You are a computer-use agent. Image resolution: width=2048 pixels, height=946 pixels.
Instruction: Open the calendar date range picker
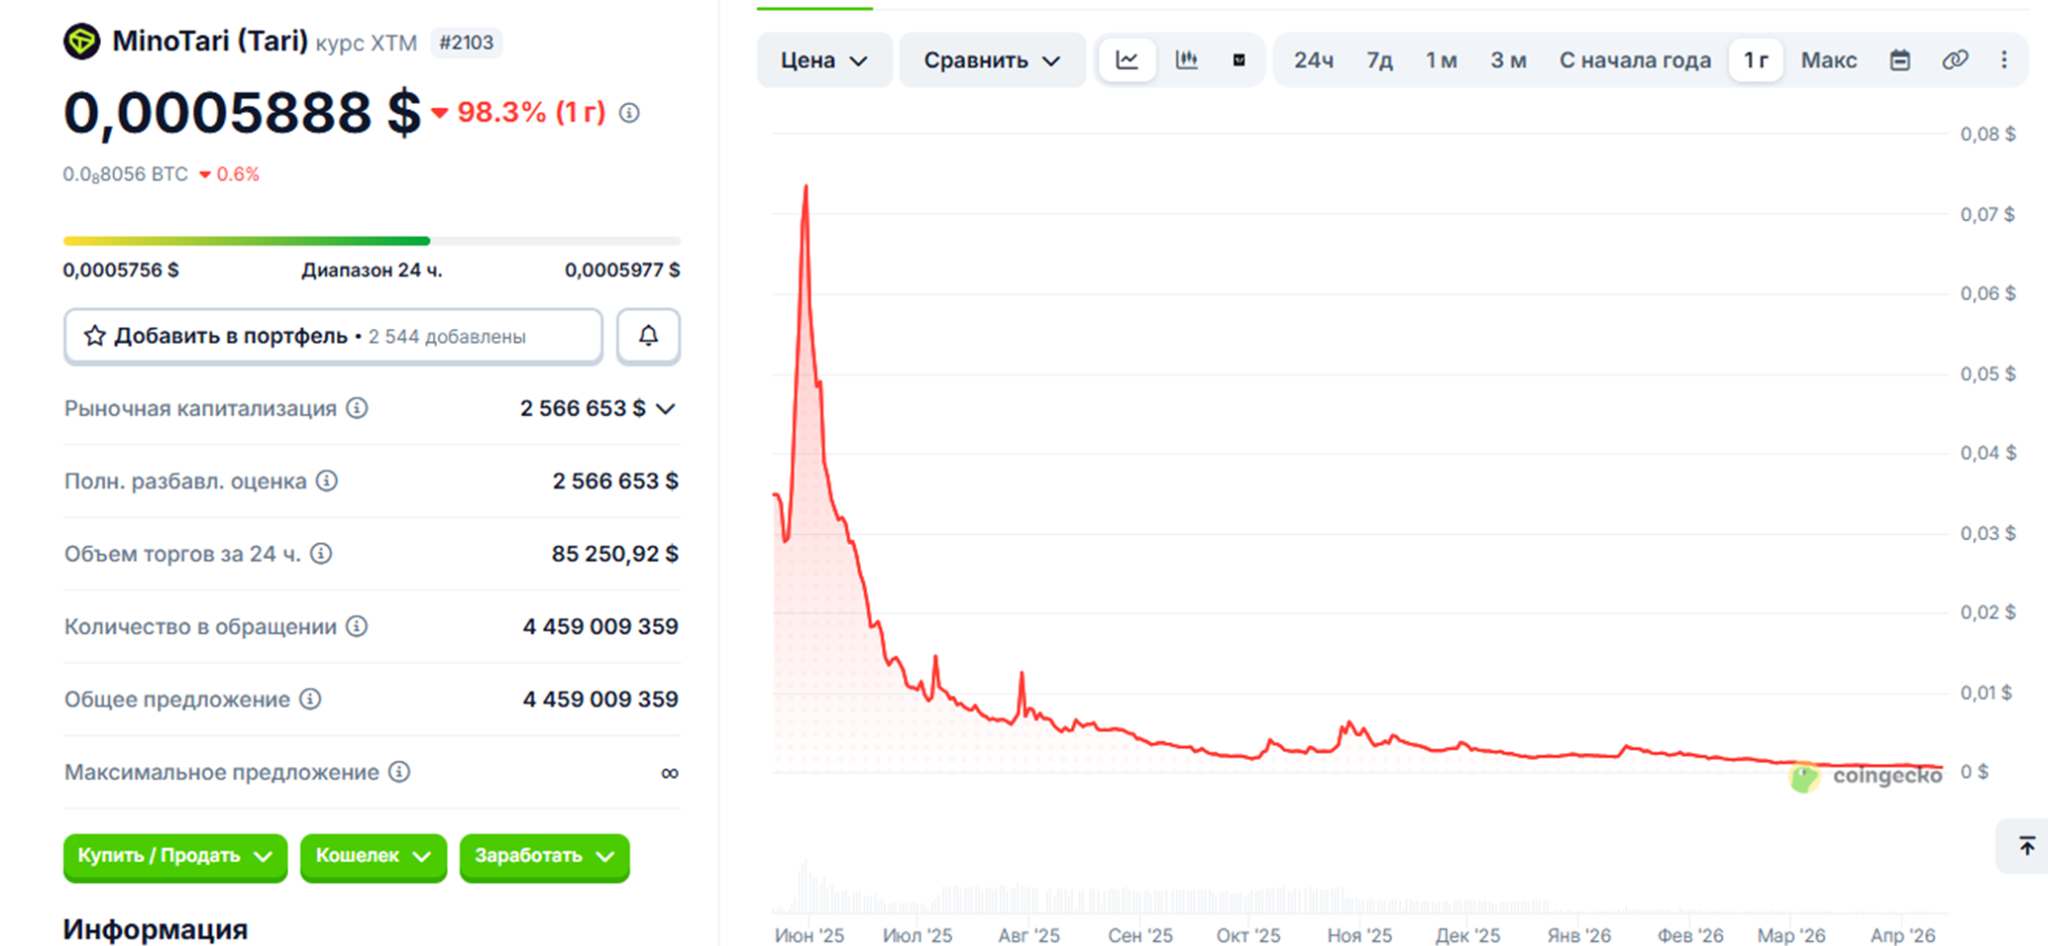pyautogui.click(x=1900, y=60)
